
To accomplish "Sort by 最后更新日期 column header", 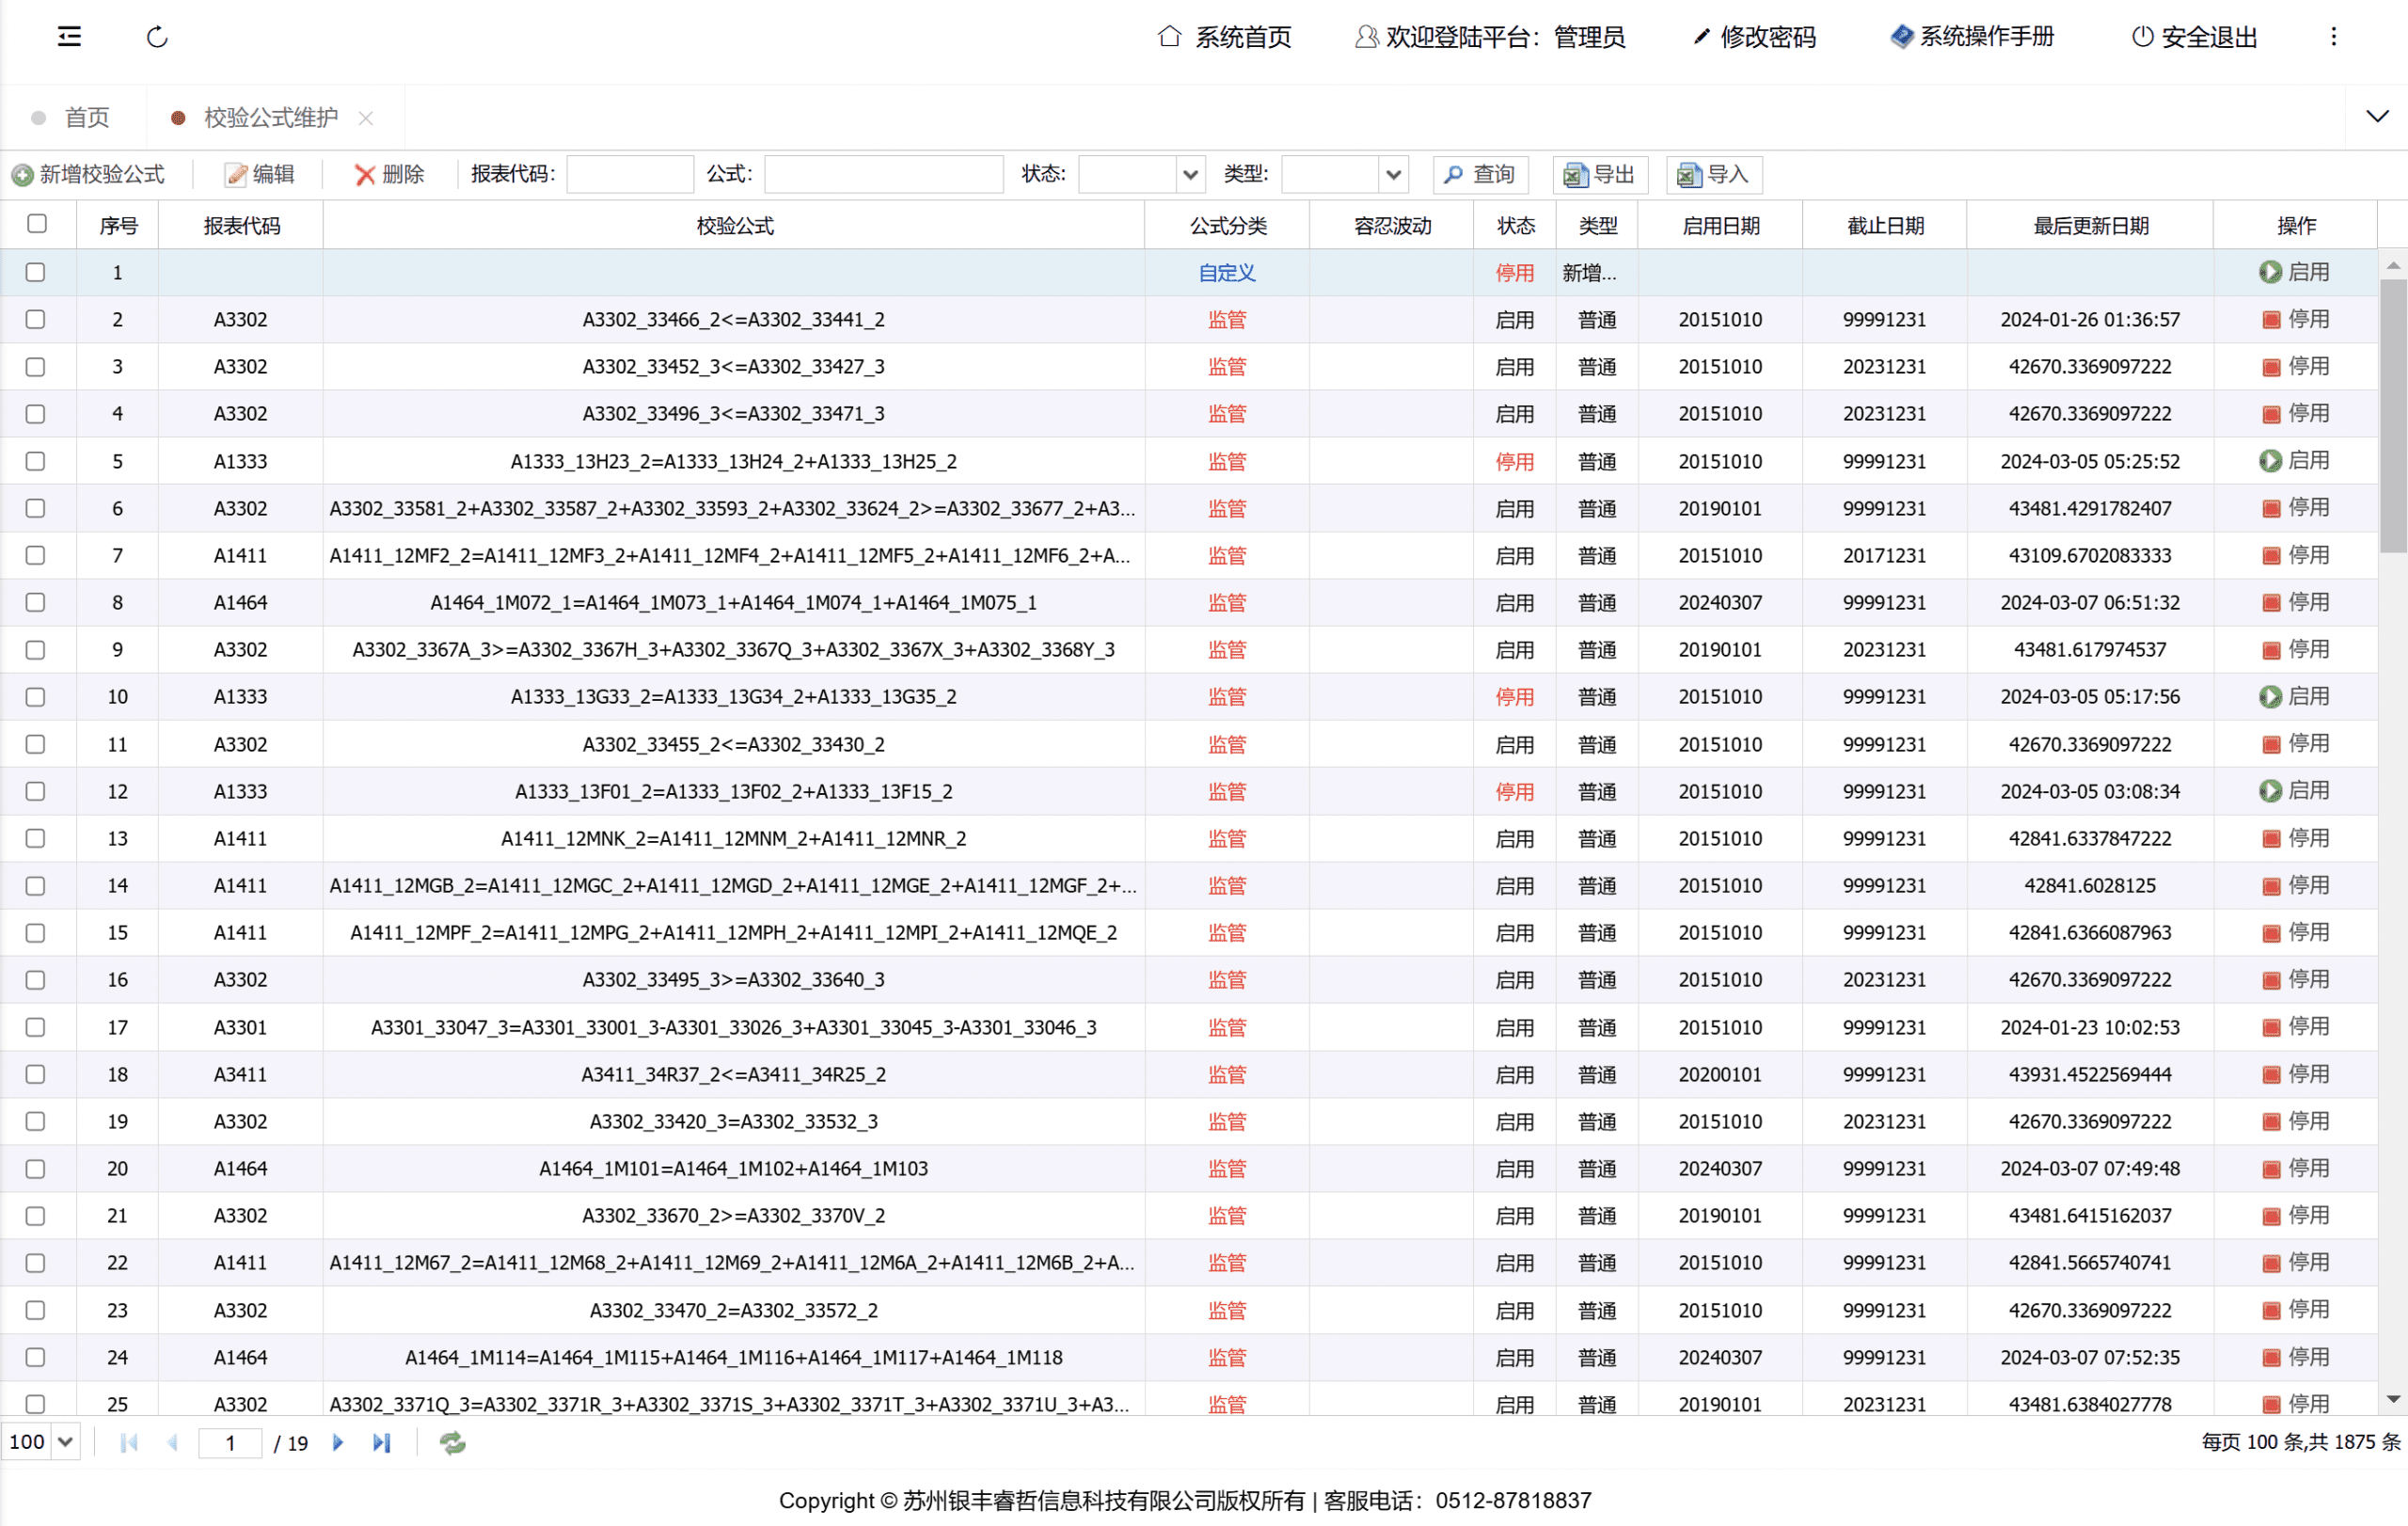I will tap(2090, 225).
